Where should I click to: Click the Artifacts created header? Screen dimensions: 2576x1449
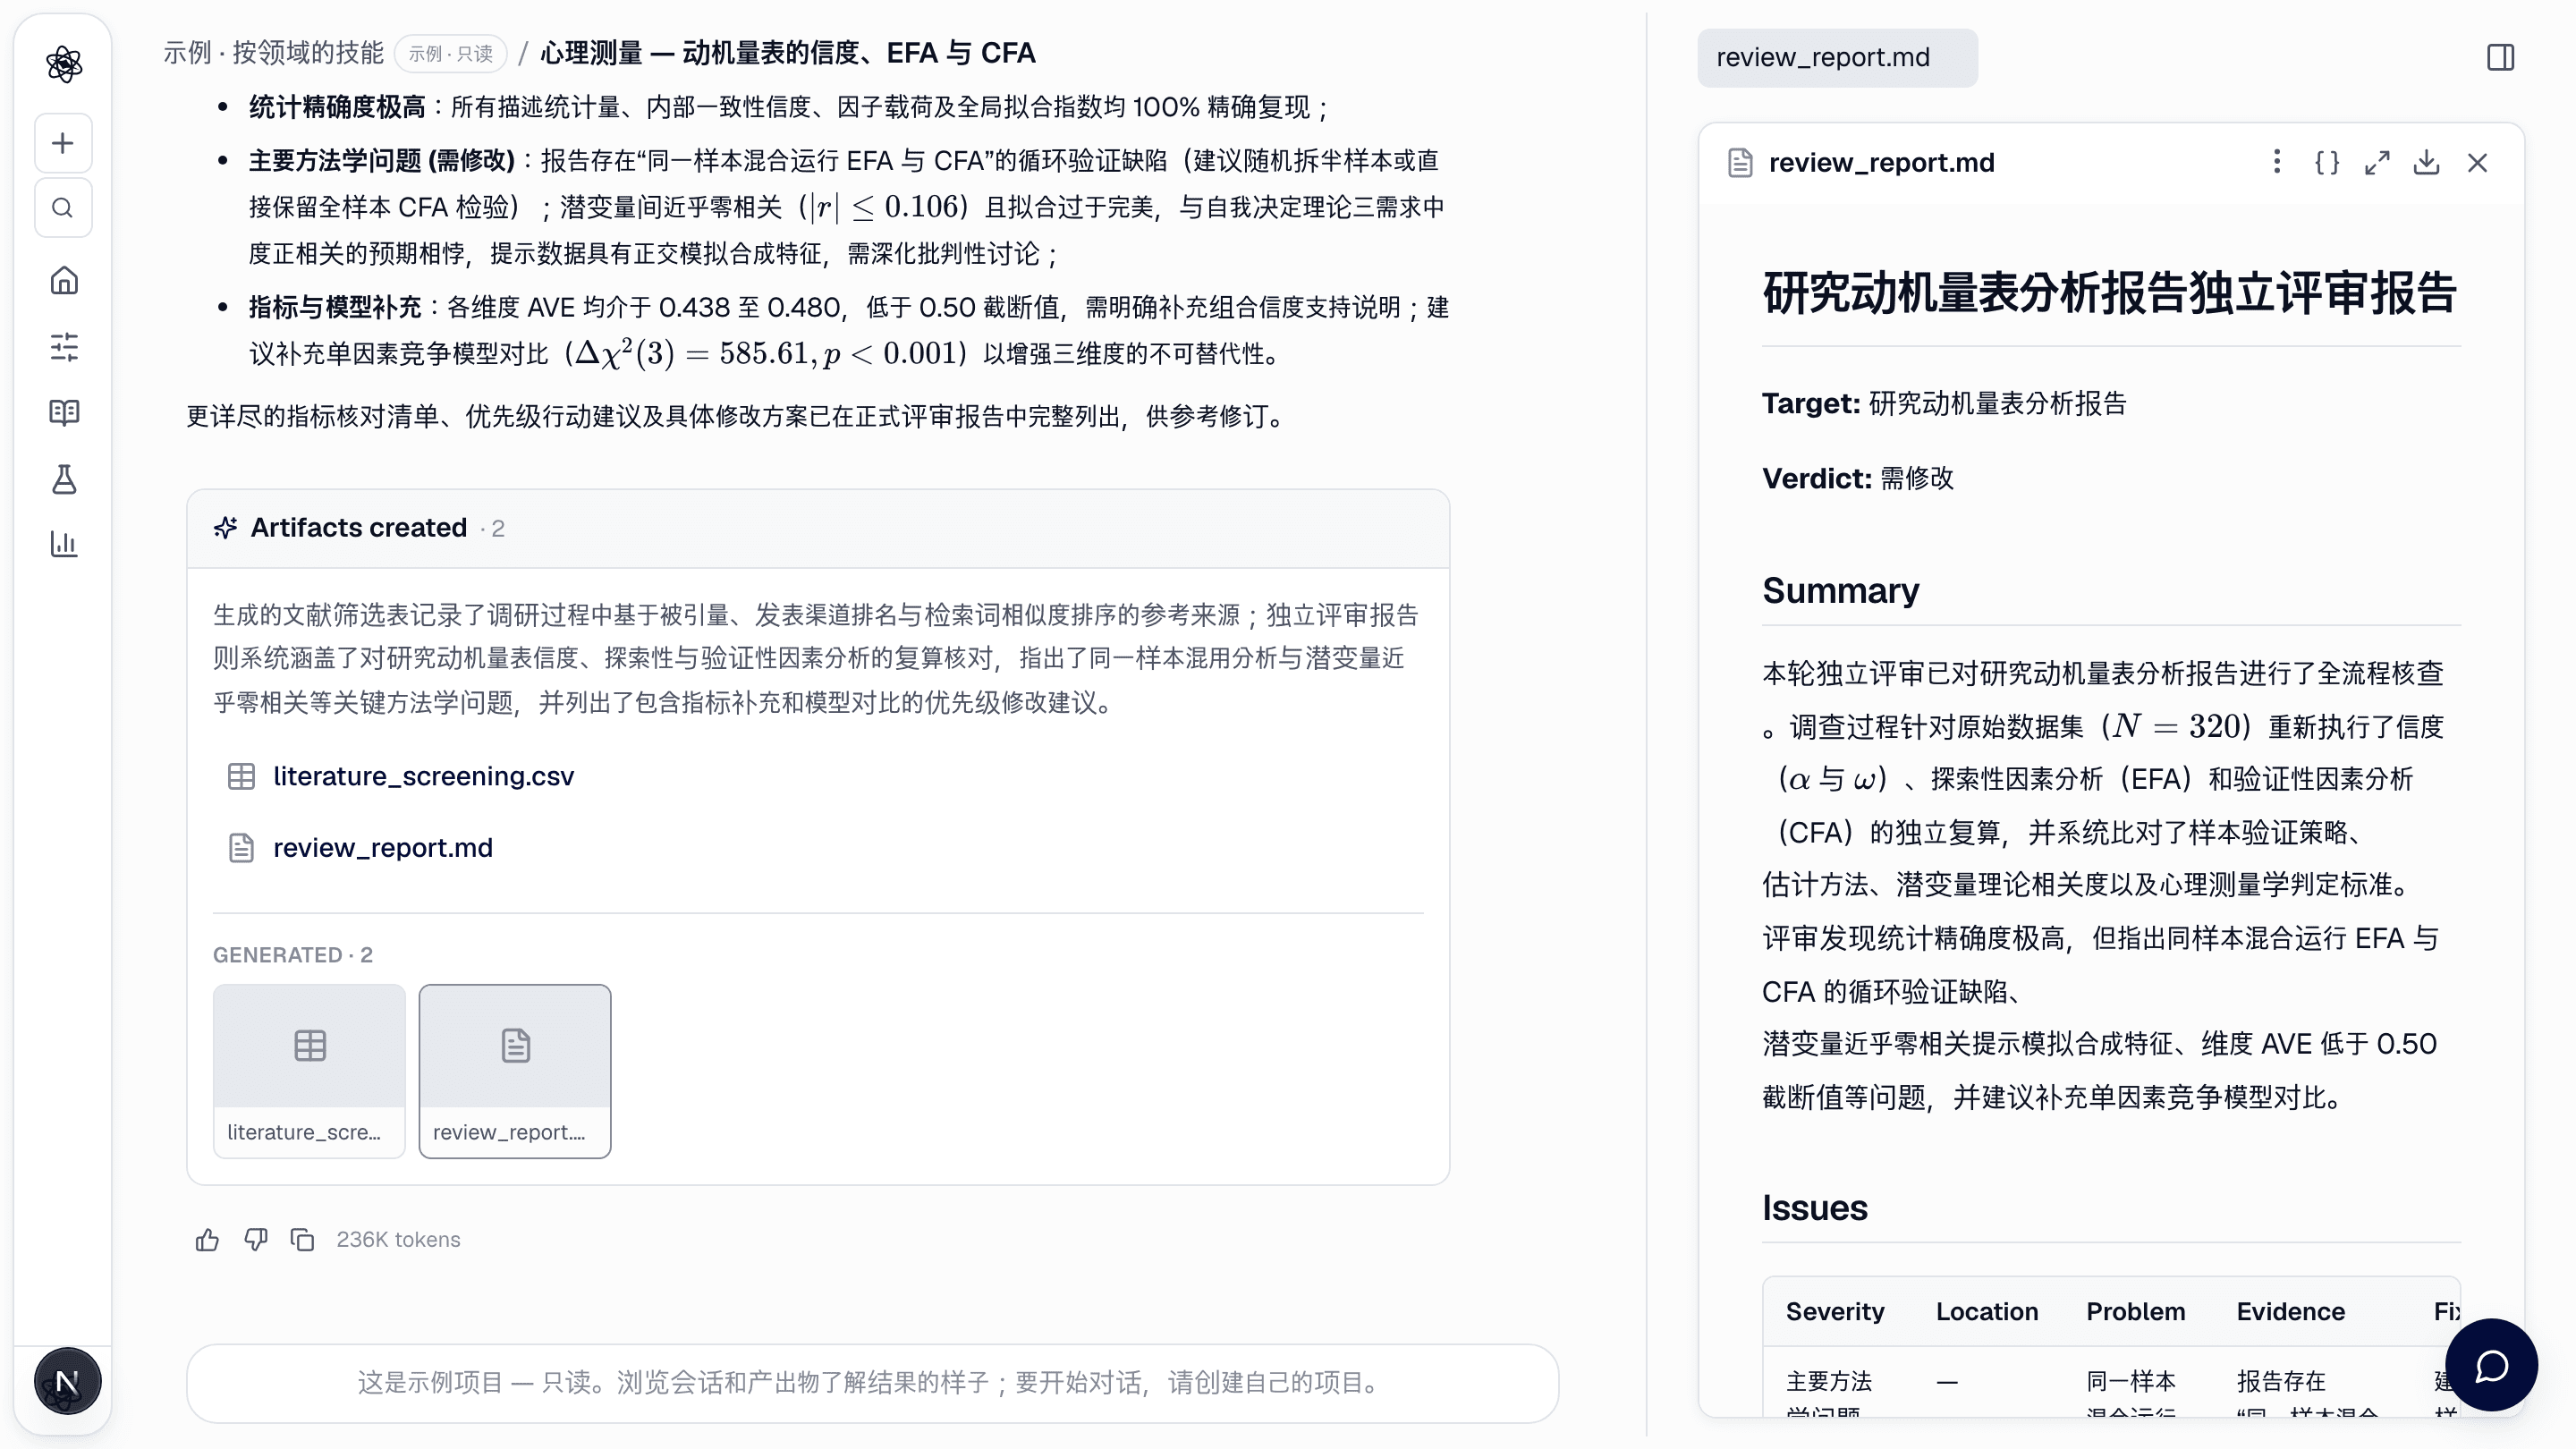point(358,528)
